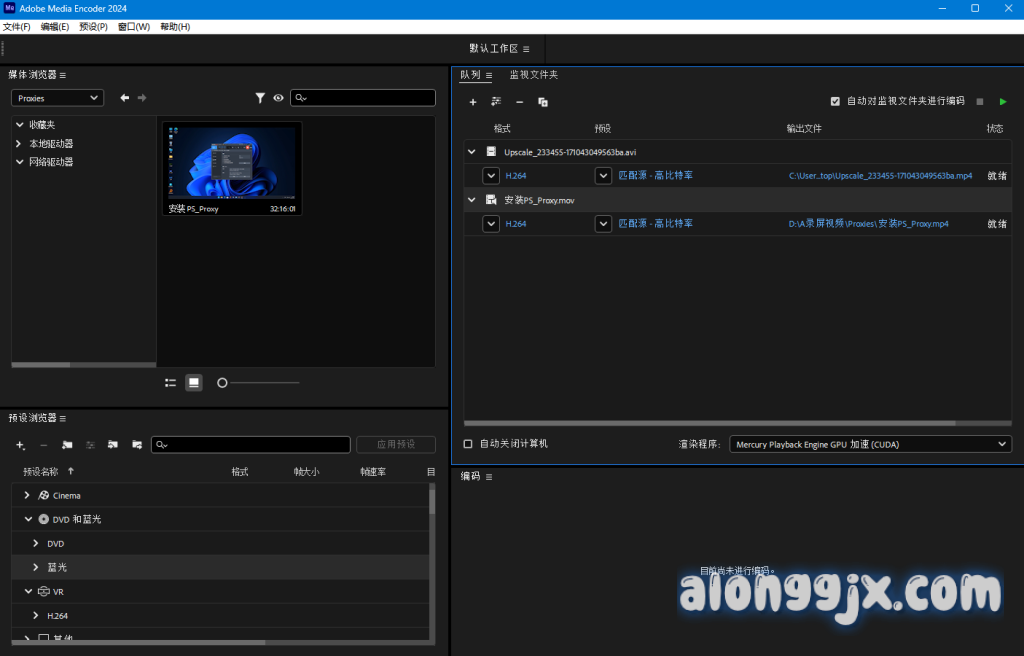Screen dimensions: 1024x656
Task: Open the 渲染程序 Mercury Playback Engine dropdown
Action: click(869, 444)
